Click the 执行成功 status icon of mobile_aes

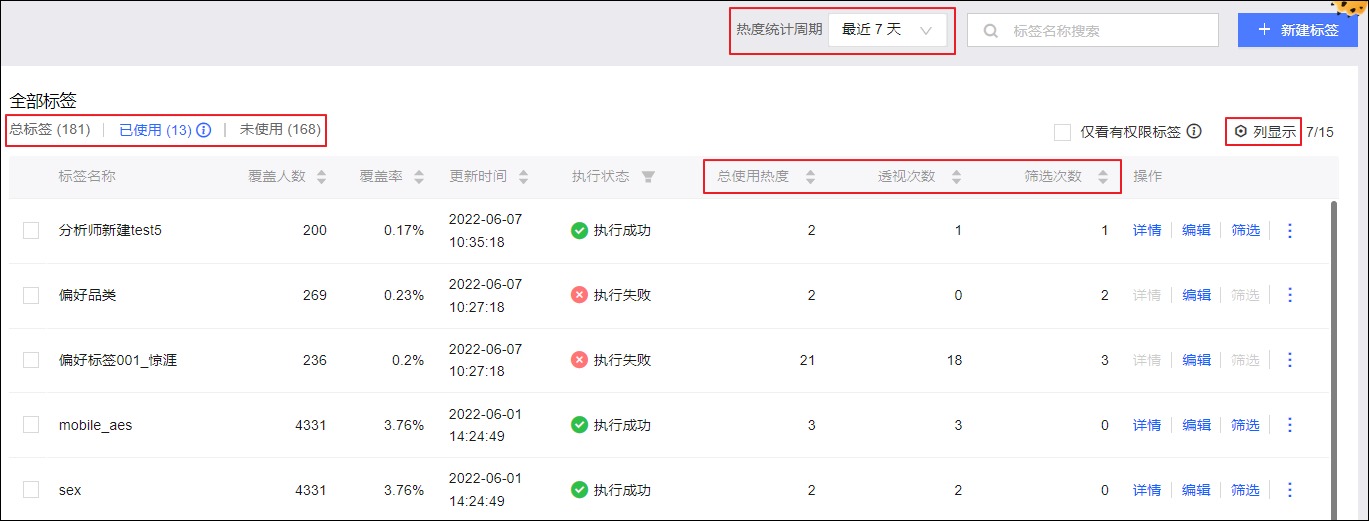point(579,425)
